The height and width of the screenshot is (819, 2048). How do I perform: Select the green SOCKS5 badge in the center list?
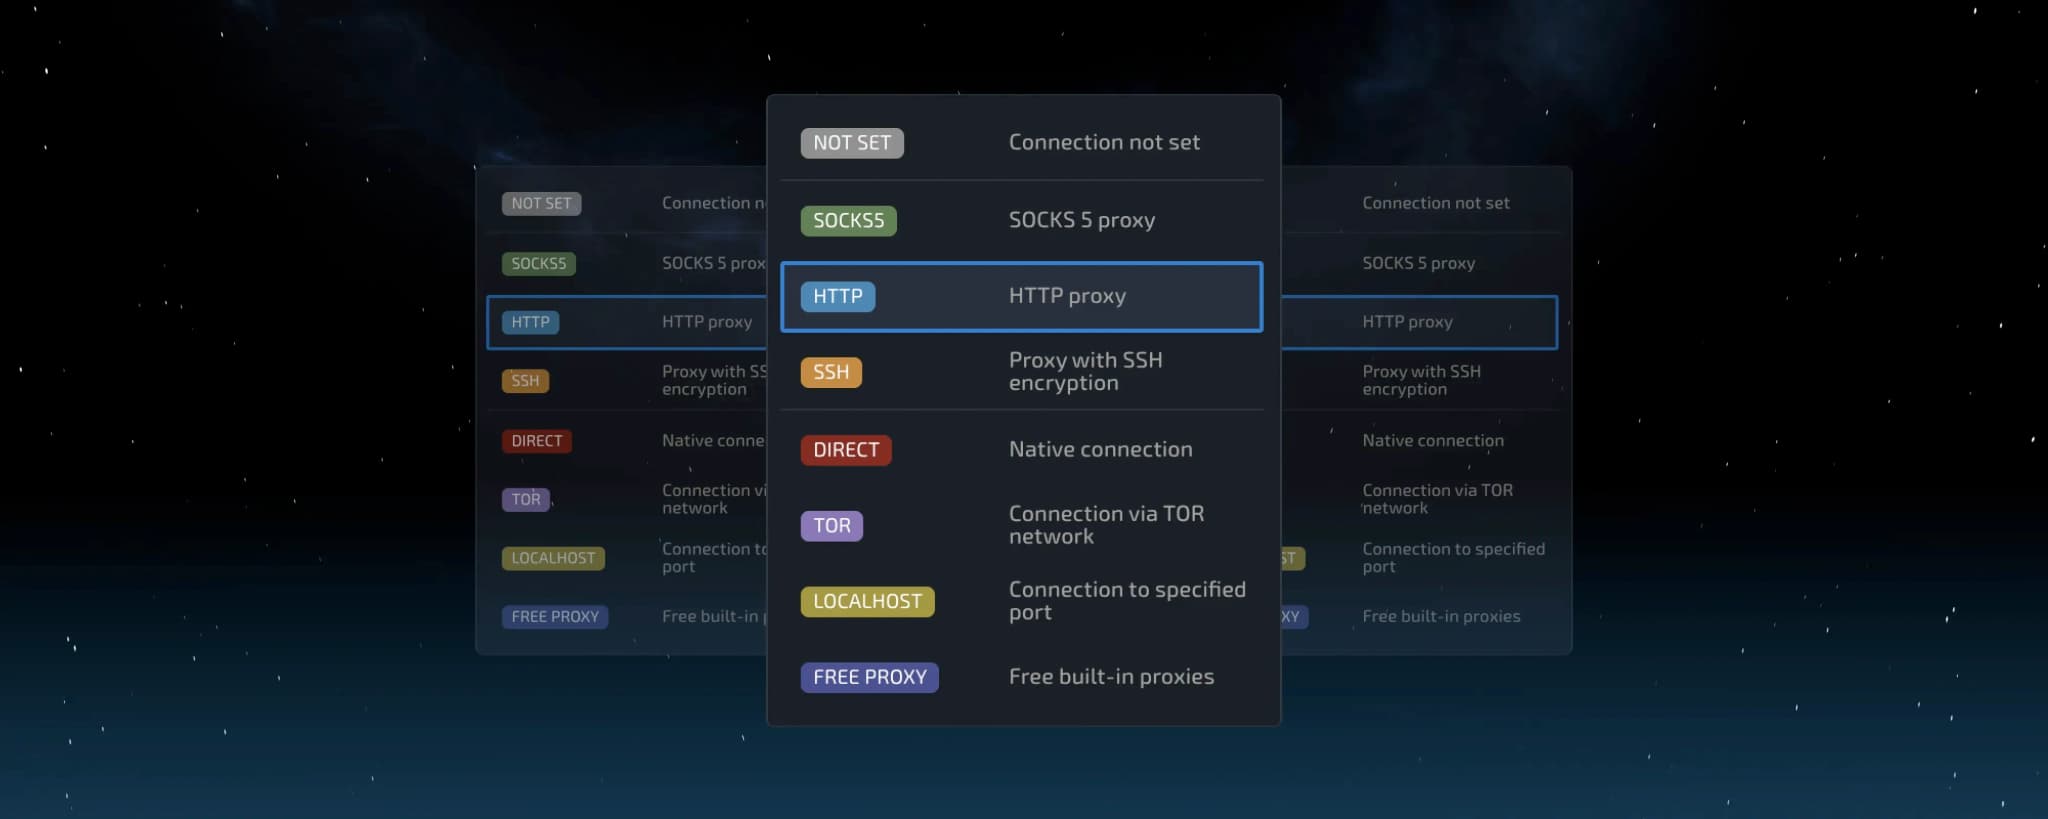pyautogui.click(x=848, y=220)
